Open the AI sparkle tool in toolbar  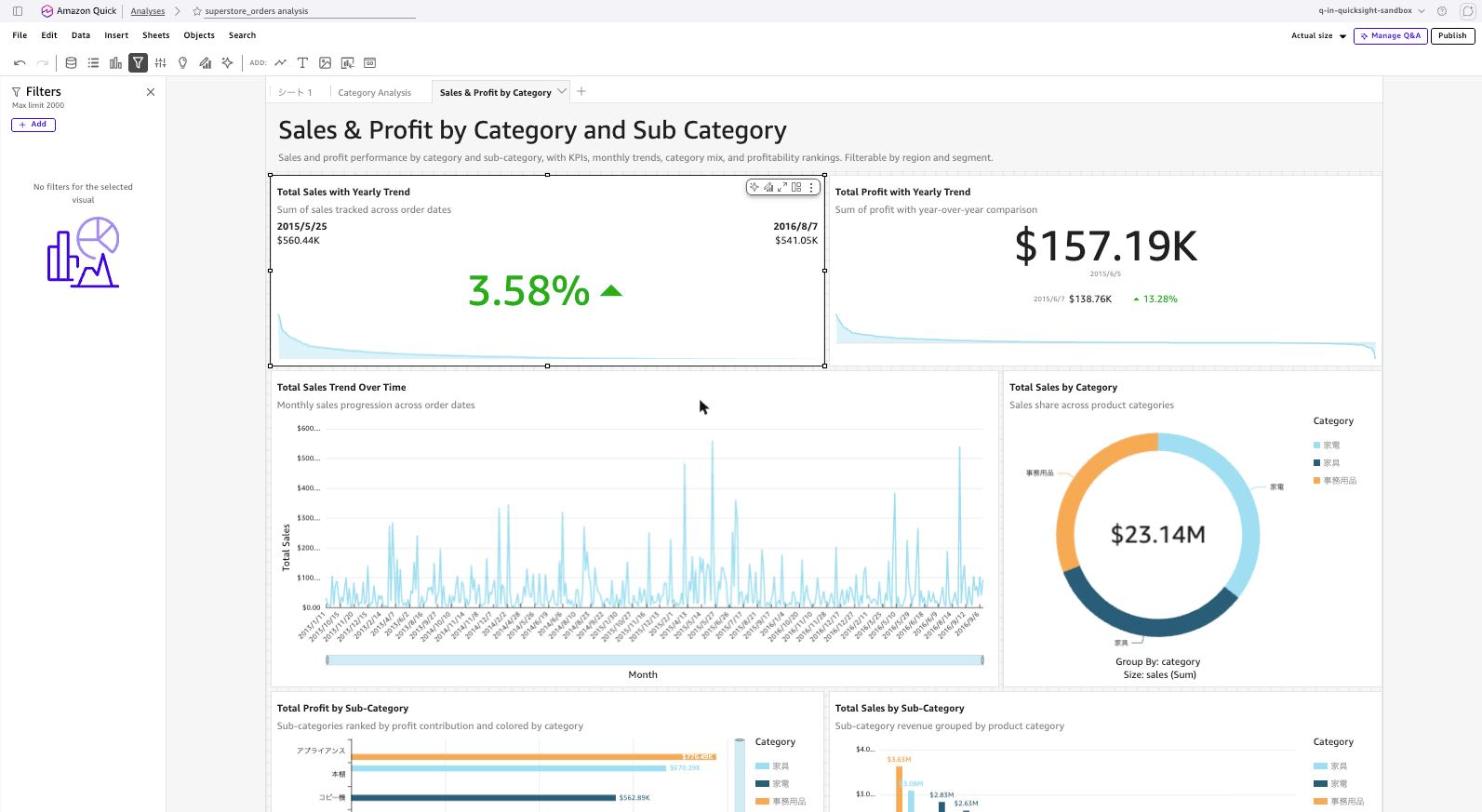coord(227,63)
